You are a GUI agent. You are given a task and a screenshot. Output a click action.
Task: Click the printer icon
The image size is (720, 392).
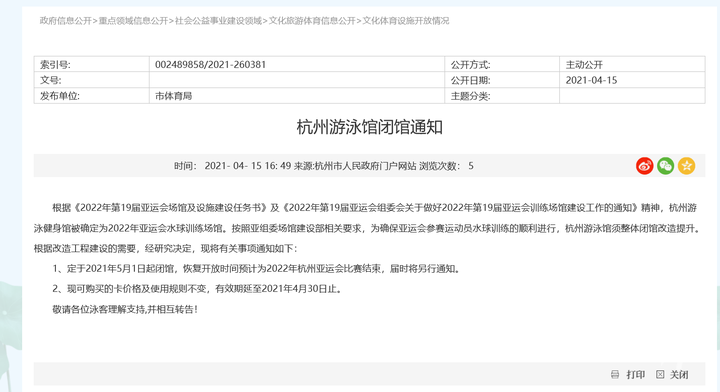coord(615,375)
